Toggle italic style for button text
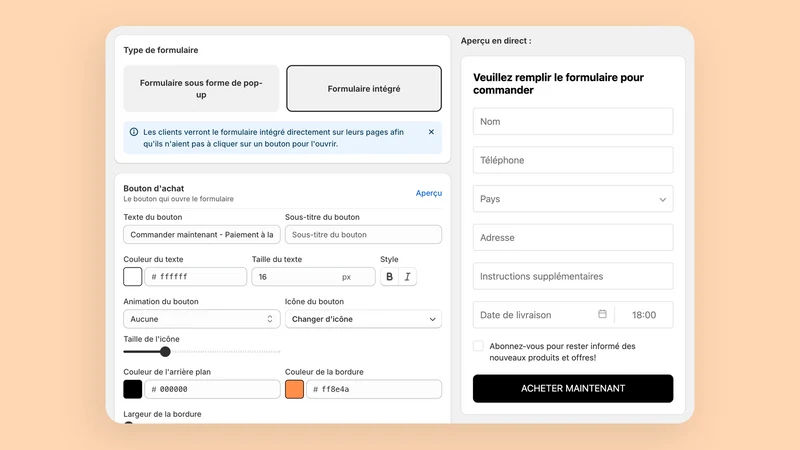Viewport: 800px width, 450px height. pyautogui.click(x=407, y=277)
